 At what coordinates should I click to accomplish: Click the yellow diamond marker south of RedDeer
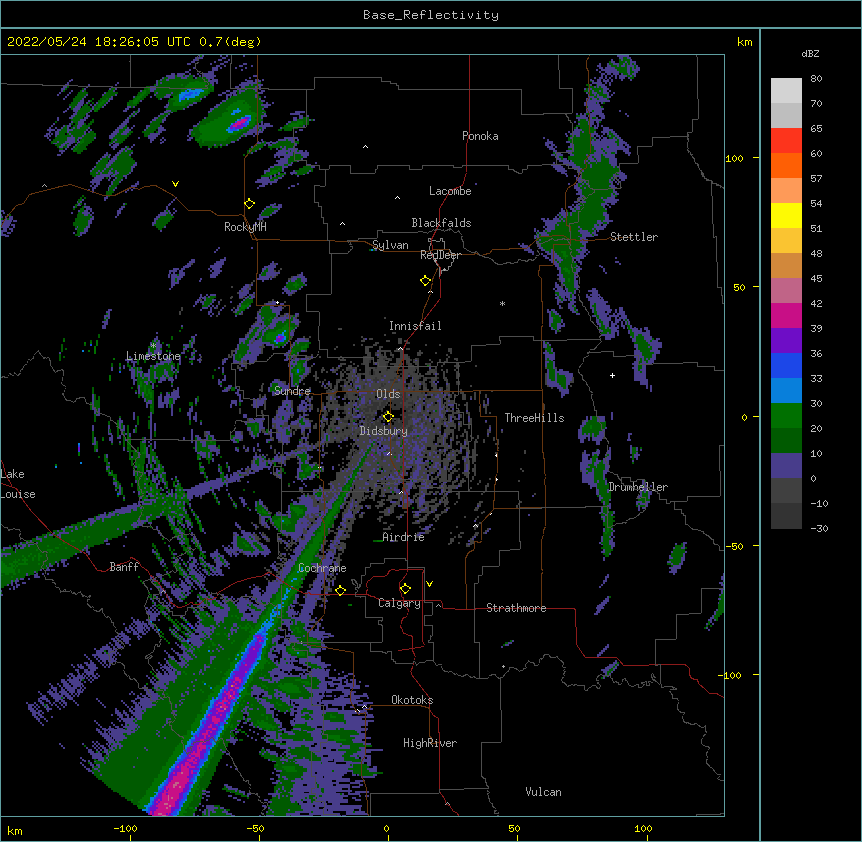click(x=426, y=281)
